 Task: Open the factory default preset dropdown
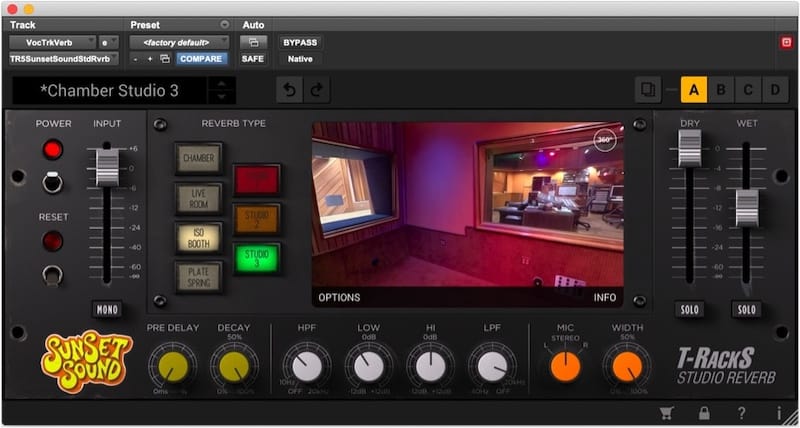tap(179, 42)
